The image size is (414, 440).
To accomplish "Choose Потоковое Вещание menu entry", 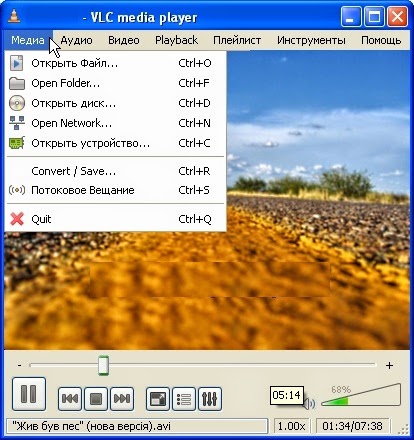I will [x=115, y=190].
